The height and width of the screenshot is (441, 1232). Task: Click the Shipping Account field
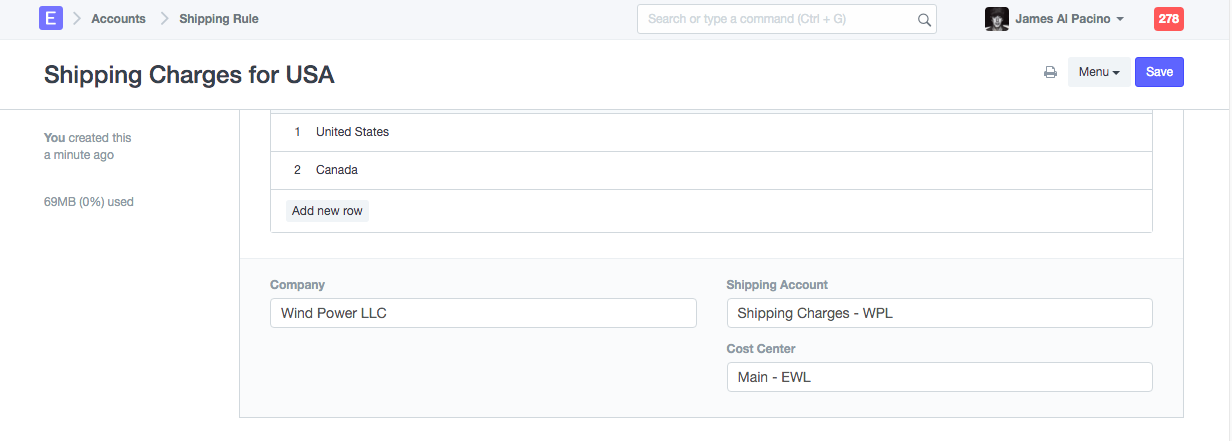click(x=939, y=313)
